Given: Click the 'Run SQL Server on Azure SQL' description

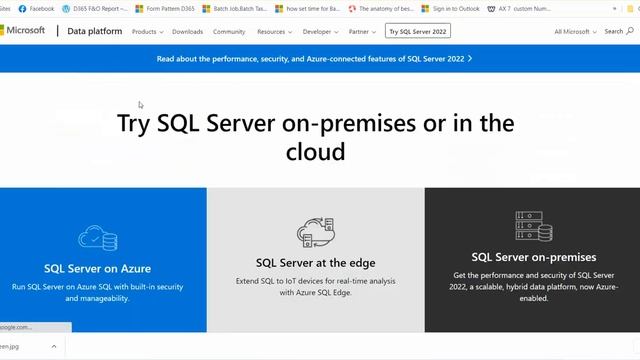Looking at the screenshot, I should pyautogui.click(x=98, y=292).
